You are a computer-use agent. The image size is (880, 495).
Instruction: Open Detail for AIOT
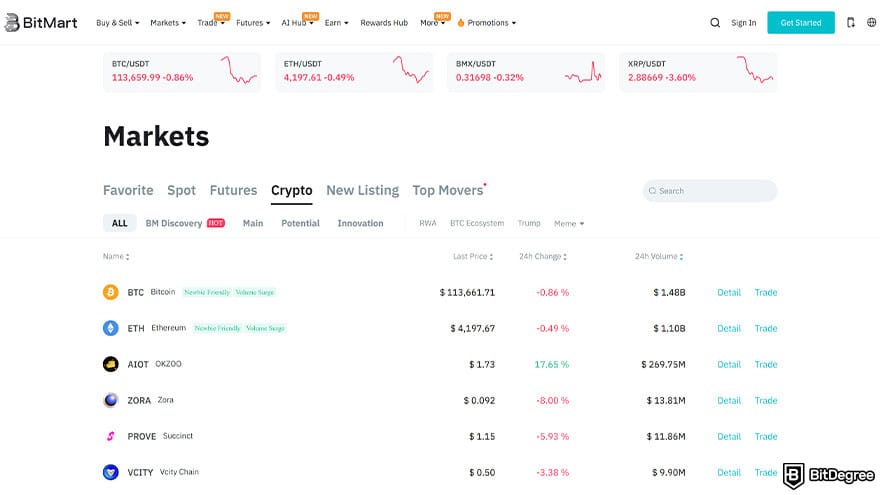click(729, 364)
